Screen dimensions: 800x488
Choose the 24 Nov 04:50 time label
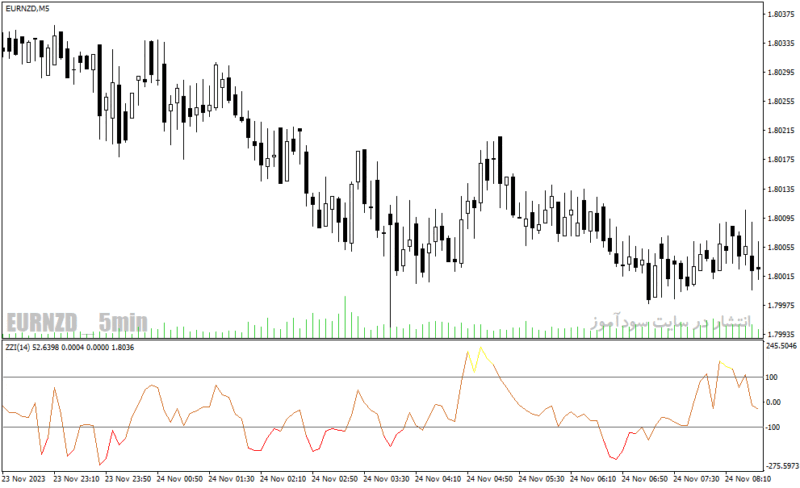tap(489, 479)
